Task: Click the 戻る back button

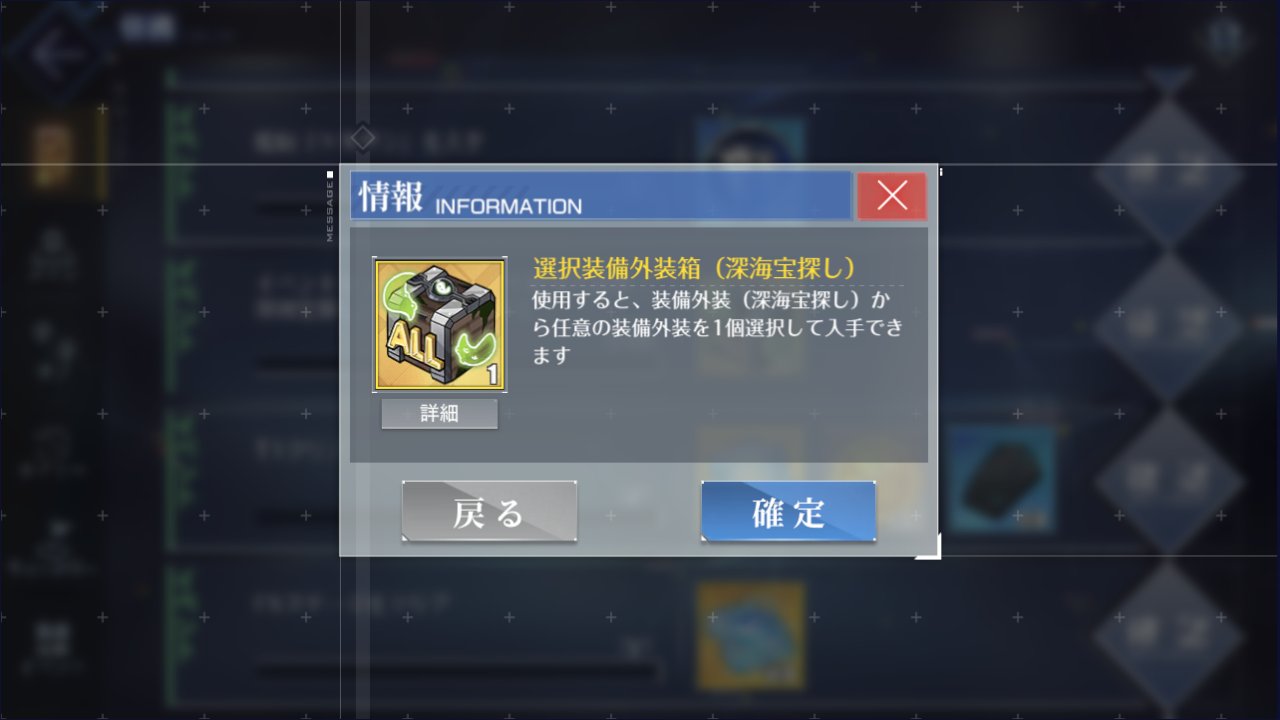Action: (489, 512)
